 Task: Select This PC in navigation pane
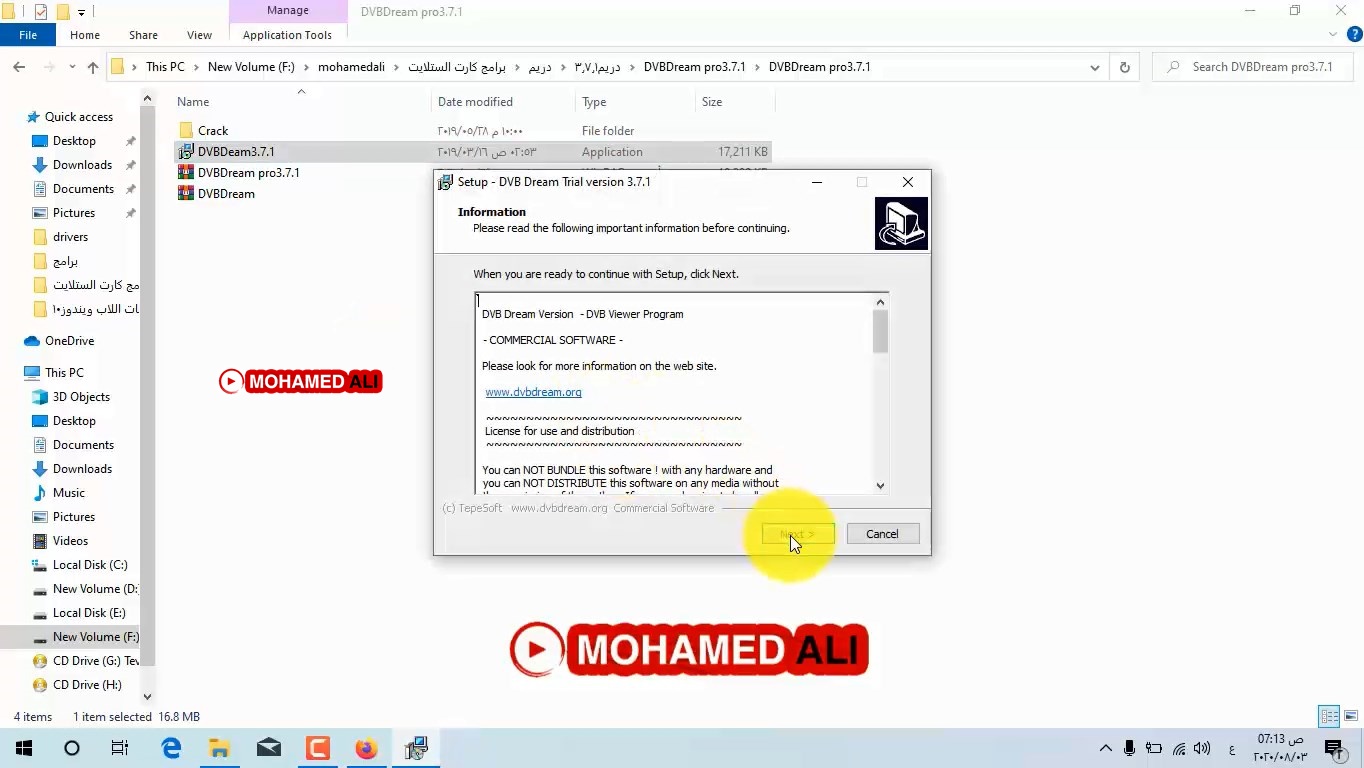point(64,373)
